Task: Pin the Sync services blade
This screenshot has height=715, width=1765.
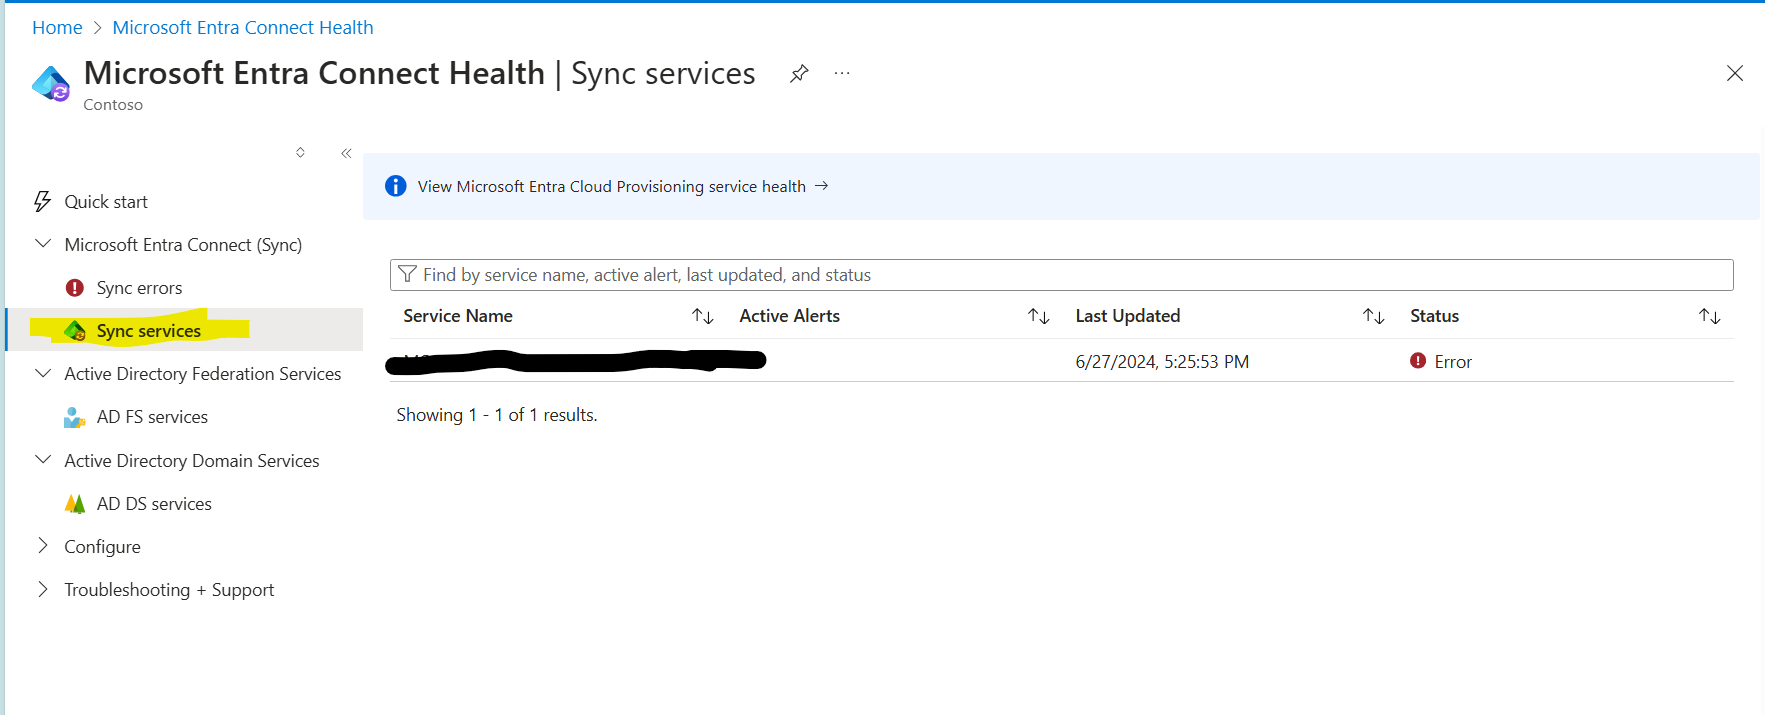Action: click(x=799, y=74)
